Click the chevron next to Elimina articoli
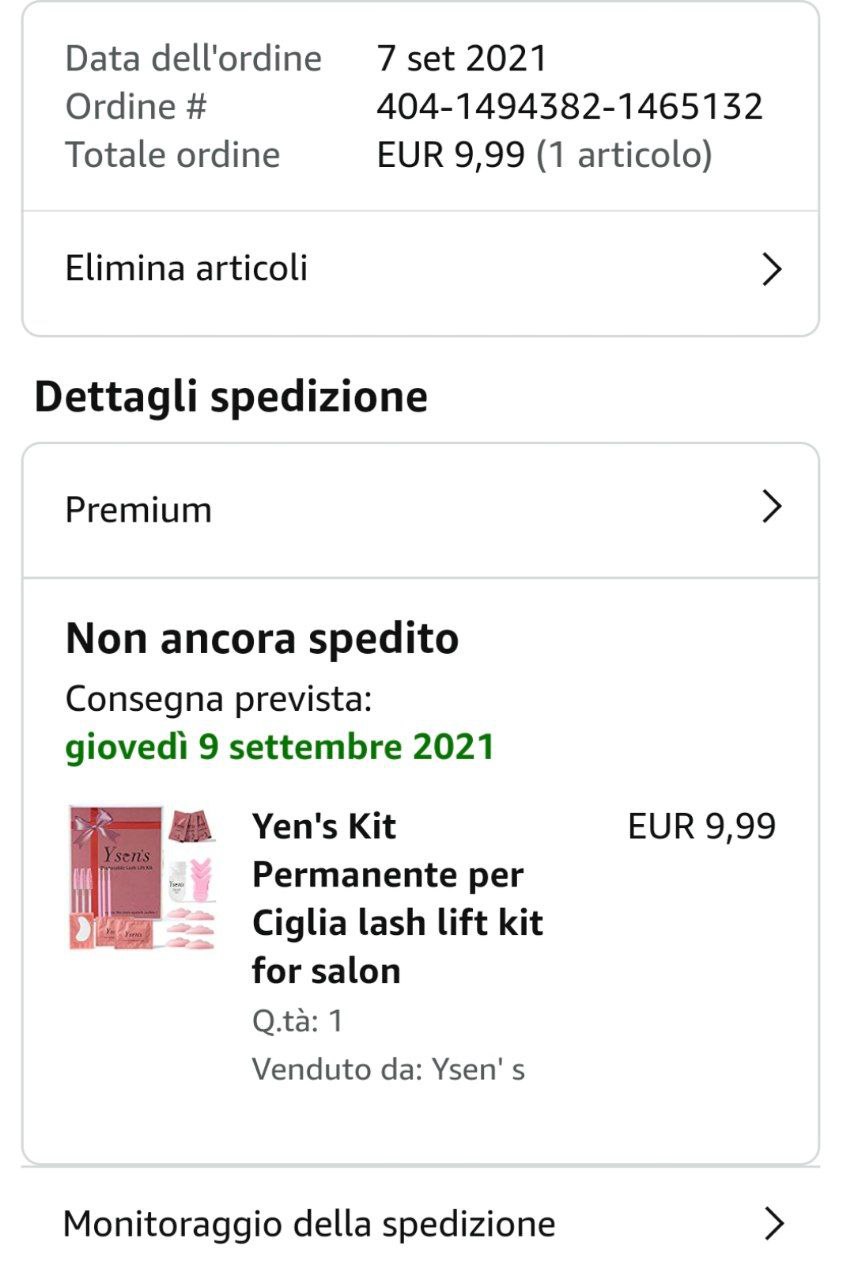The width and height of the screenshot is (854, 1280). (770, 269)
